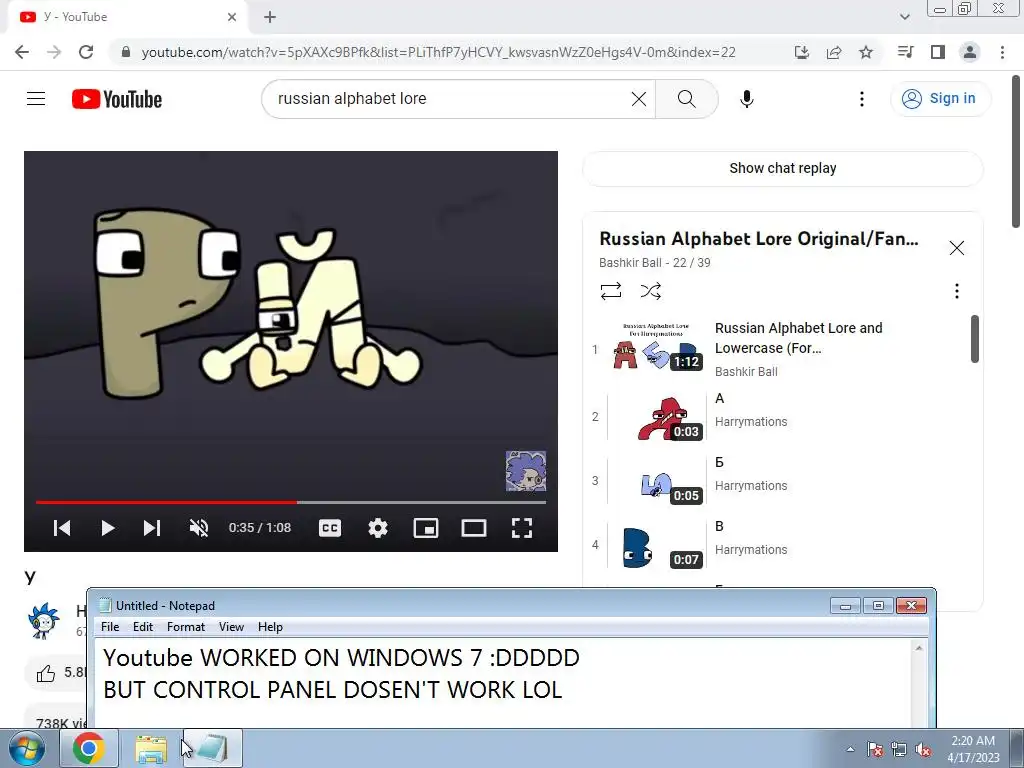The width and height of the screenshot is (1024, 768).
Task: Clear the search query with the X
Action: 639,99
